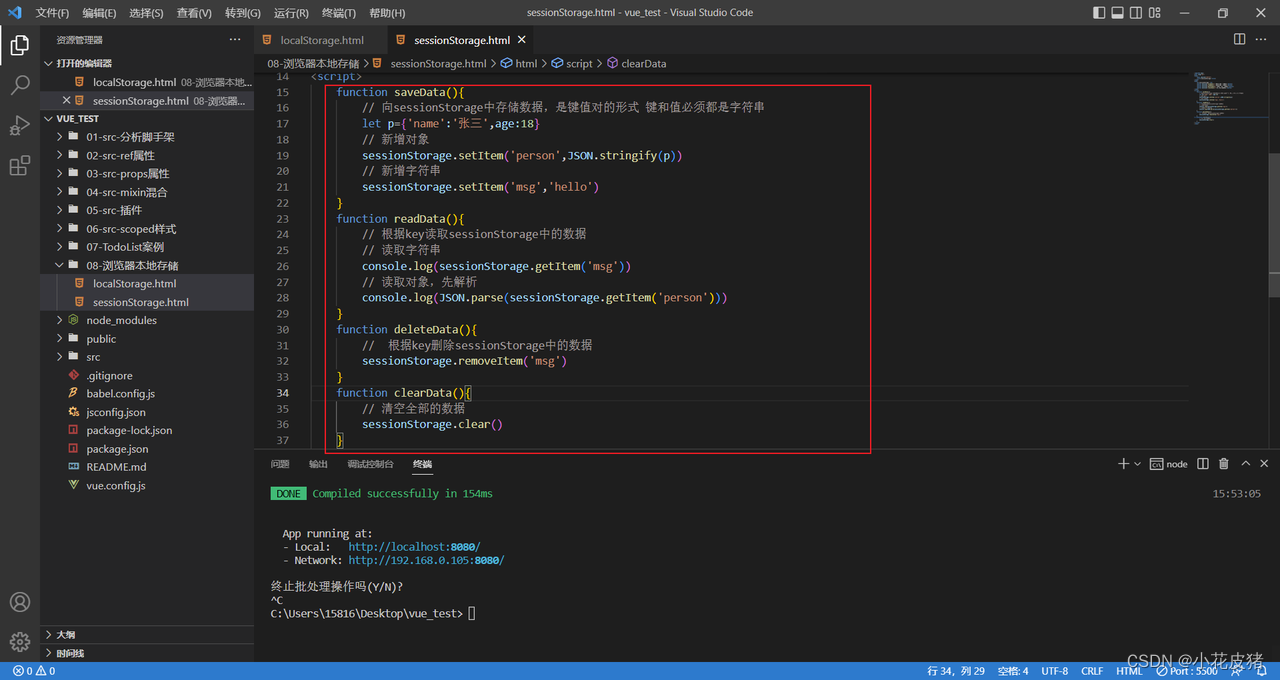Open the 终端(T) menu

[x=339, y=13]
